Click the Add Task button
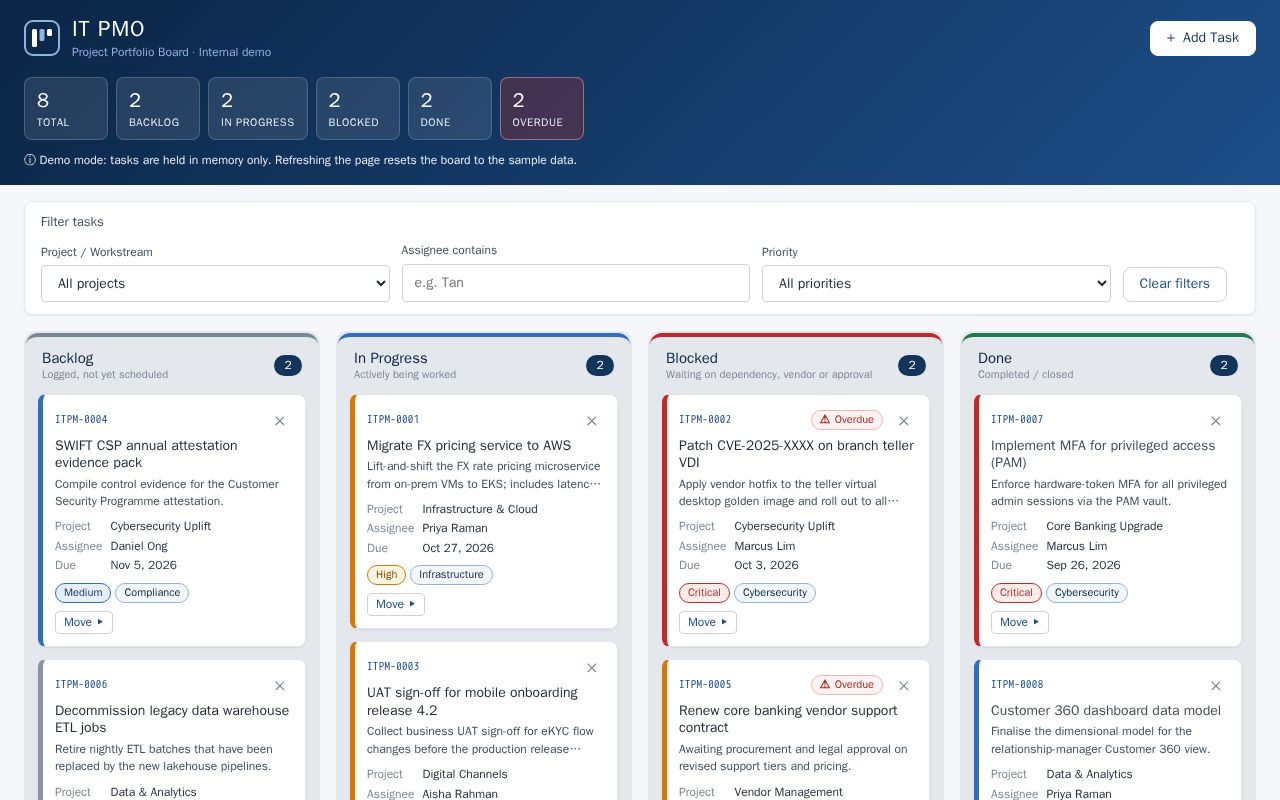1280x800 pixels. pyautogui.click(x=1203, y=38)
